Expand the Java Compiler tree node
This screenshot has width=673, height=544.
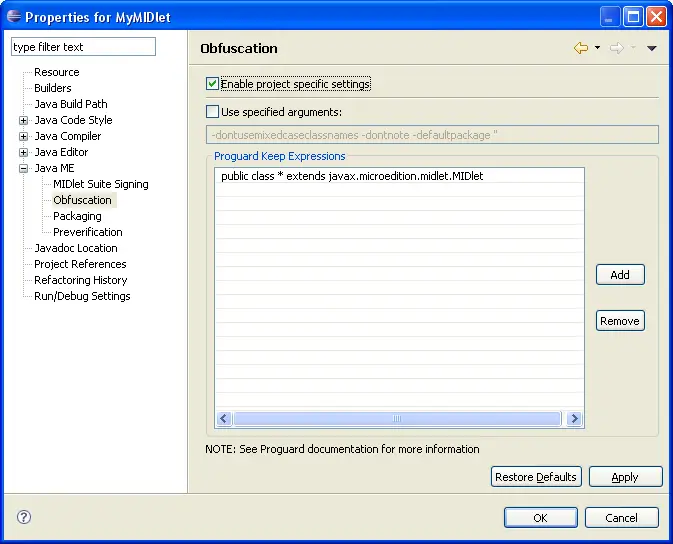pos(23,136)
